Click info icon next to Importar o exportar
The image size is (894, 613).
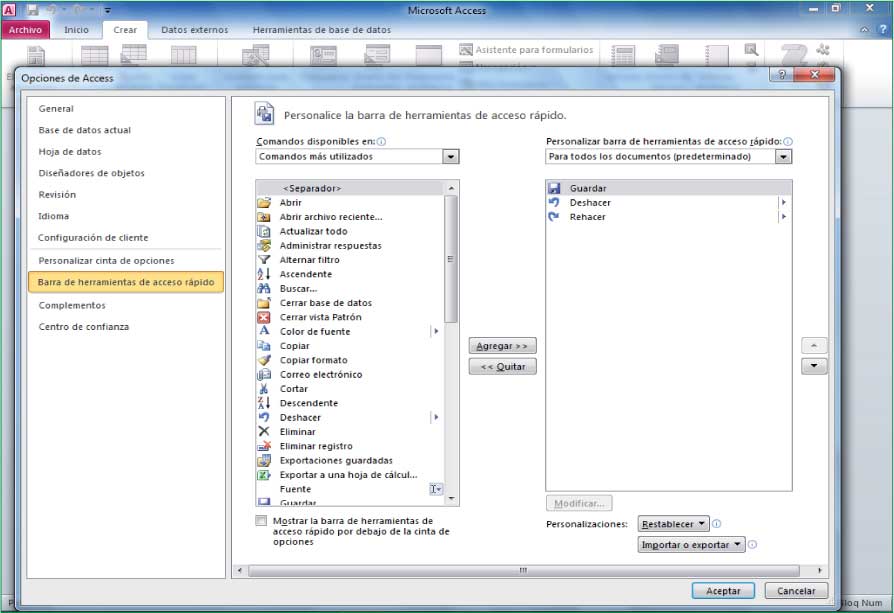click(753, 545)
